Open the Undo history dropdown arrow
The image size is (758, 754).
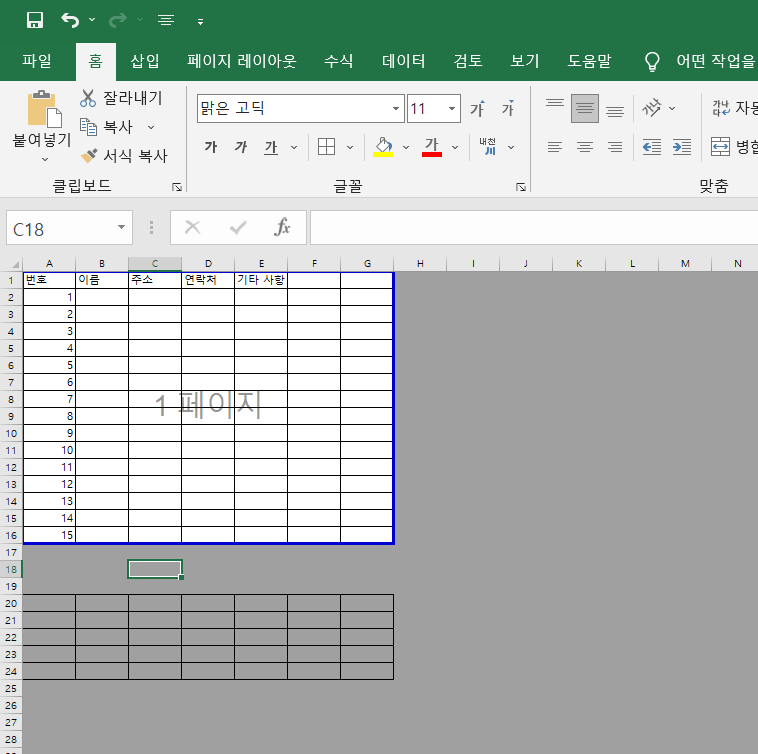92,20
